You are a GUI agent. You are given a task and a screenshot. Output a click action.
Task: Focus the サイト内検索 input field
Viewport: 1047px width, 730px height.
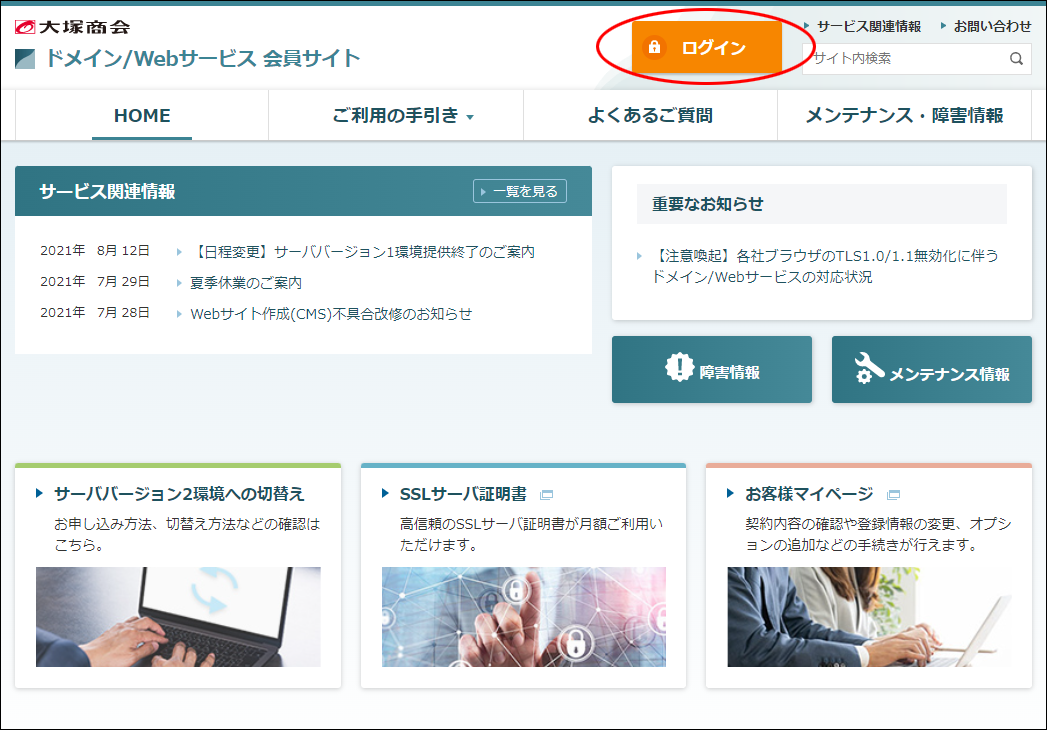pyautogui.click(x=908, y=59)
